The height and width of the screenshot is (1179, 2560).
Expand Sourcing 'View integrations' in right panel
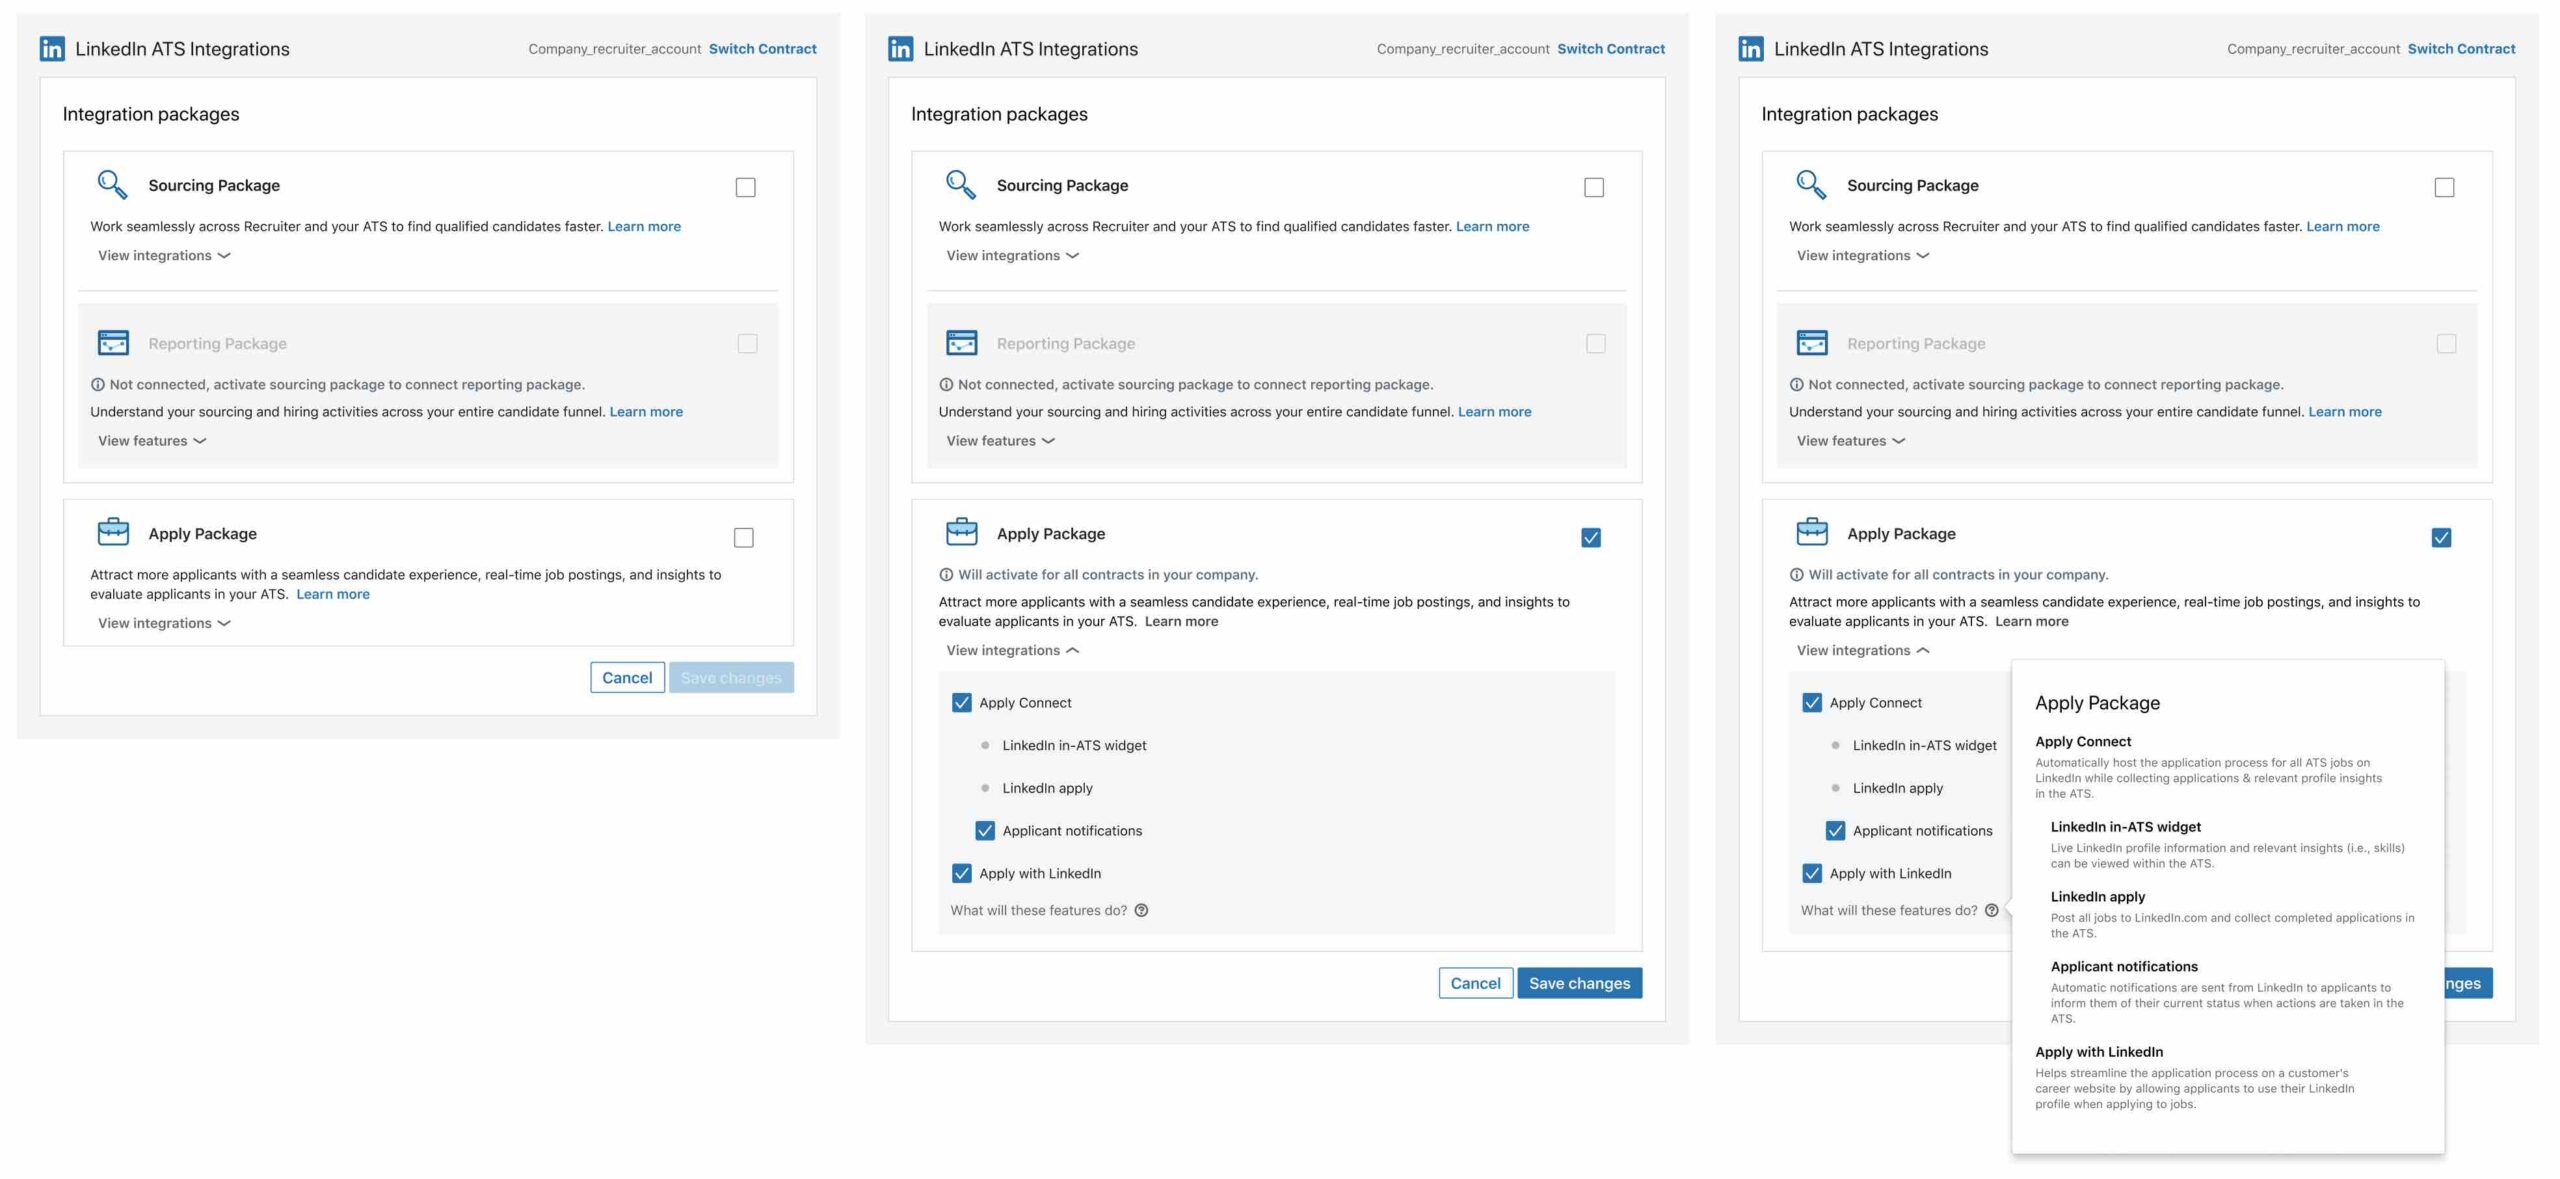(x=1863, y=256)
